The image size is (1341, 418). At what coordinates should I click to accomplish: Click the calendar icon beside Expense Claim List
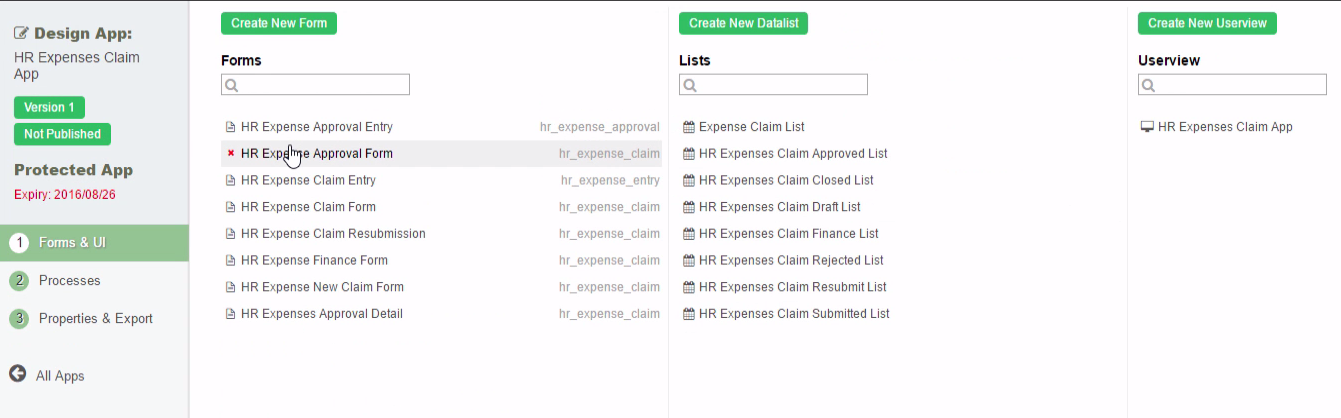click(688, 127)
